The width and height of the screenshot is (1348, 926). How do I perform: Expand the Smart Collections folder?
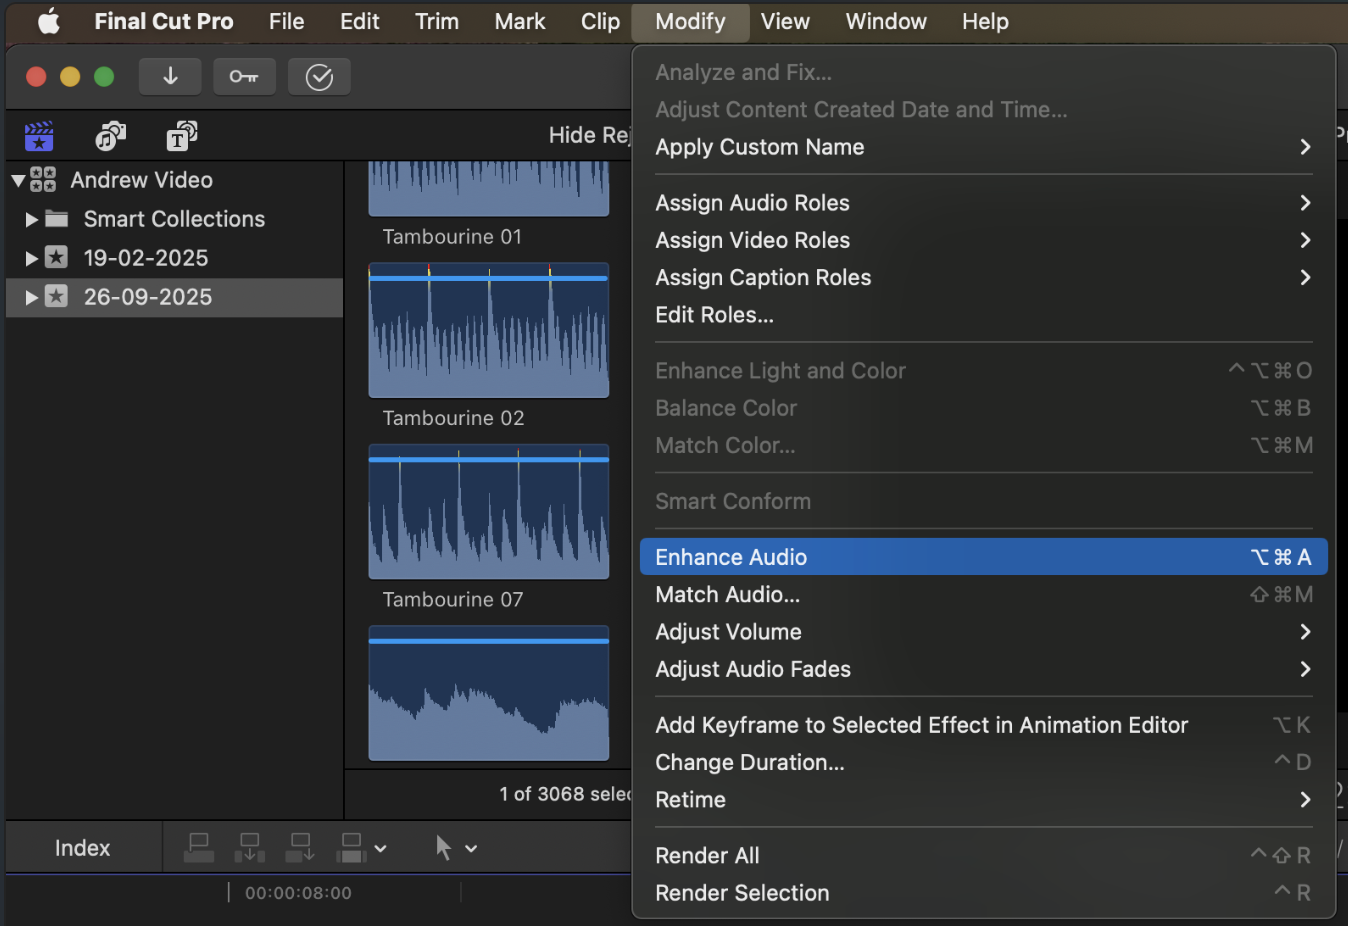pos(32,219)
